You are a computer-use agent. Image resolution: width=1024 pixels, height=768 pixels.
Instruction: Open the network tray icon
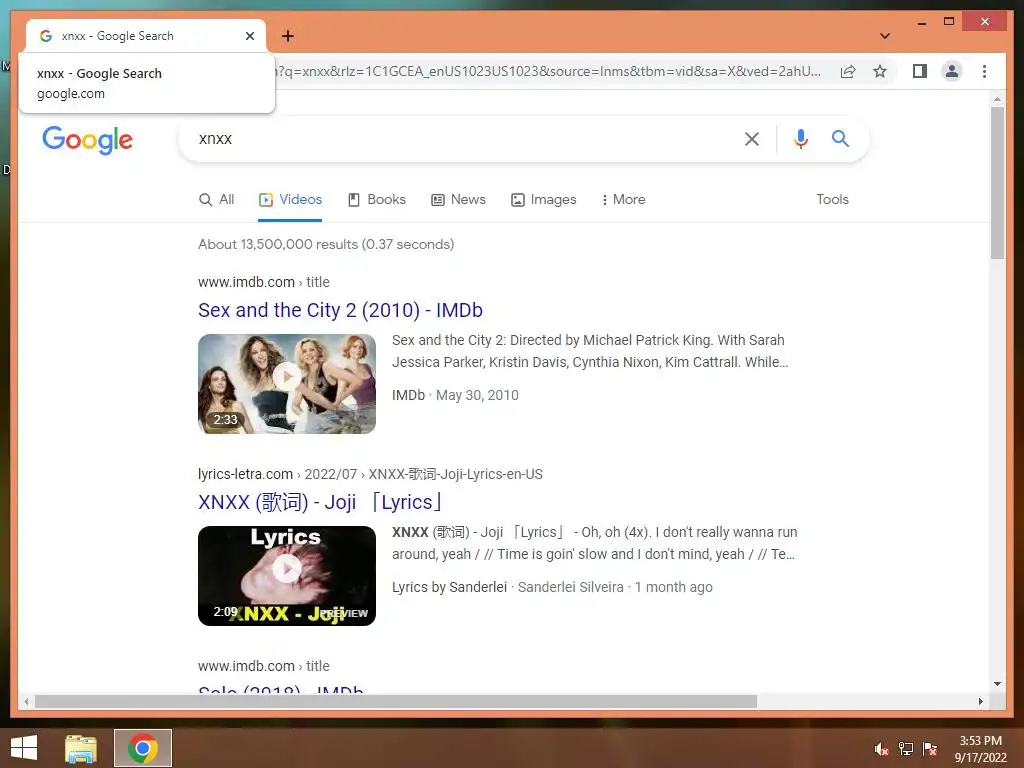click(x=906, y=749)
